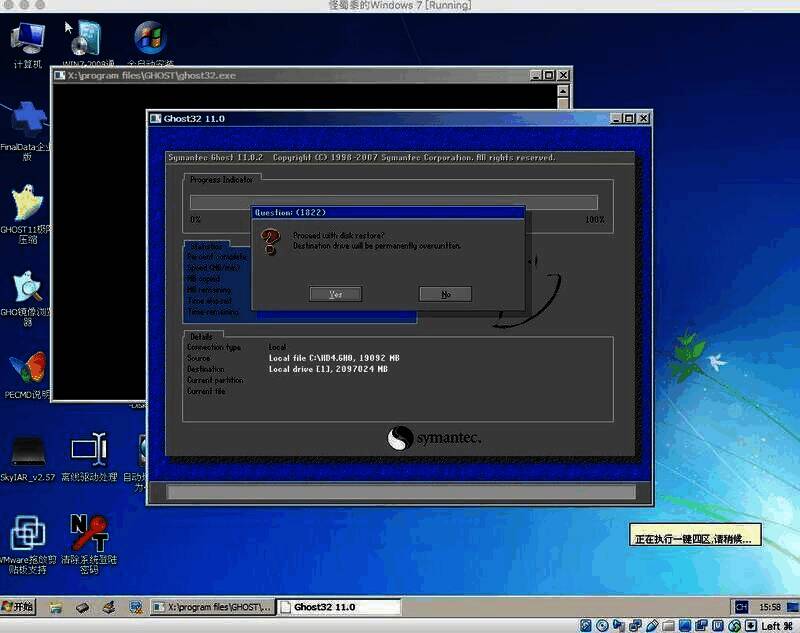Image resolution: width=800 pixels, height=633 pixels.
Task: Click the 开始 Start button
Action: 19,607
